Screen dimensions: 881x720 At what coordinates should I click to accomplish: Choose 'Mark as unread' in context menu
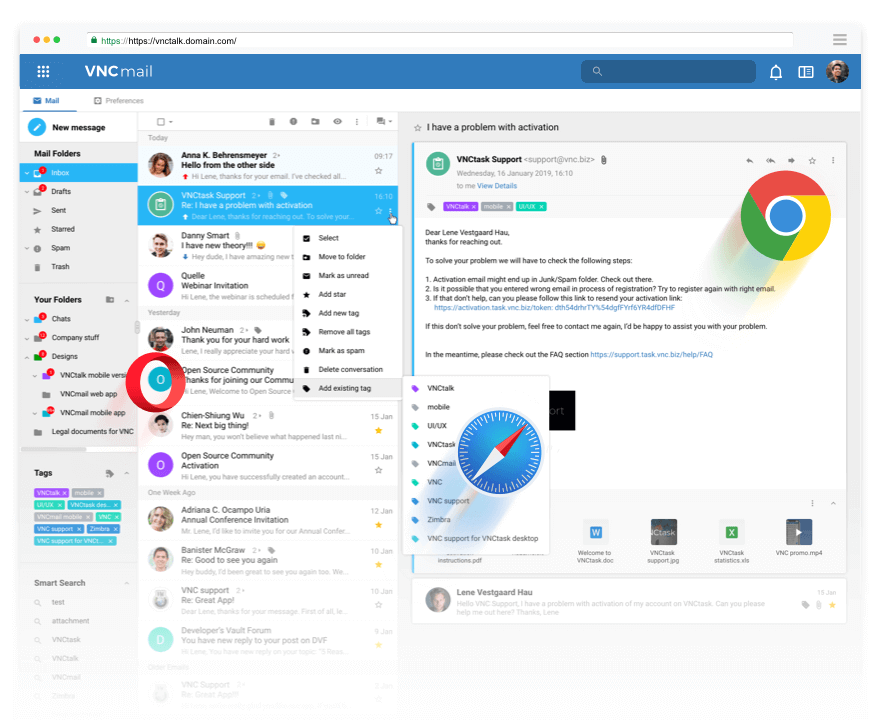pos(348,275)
